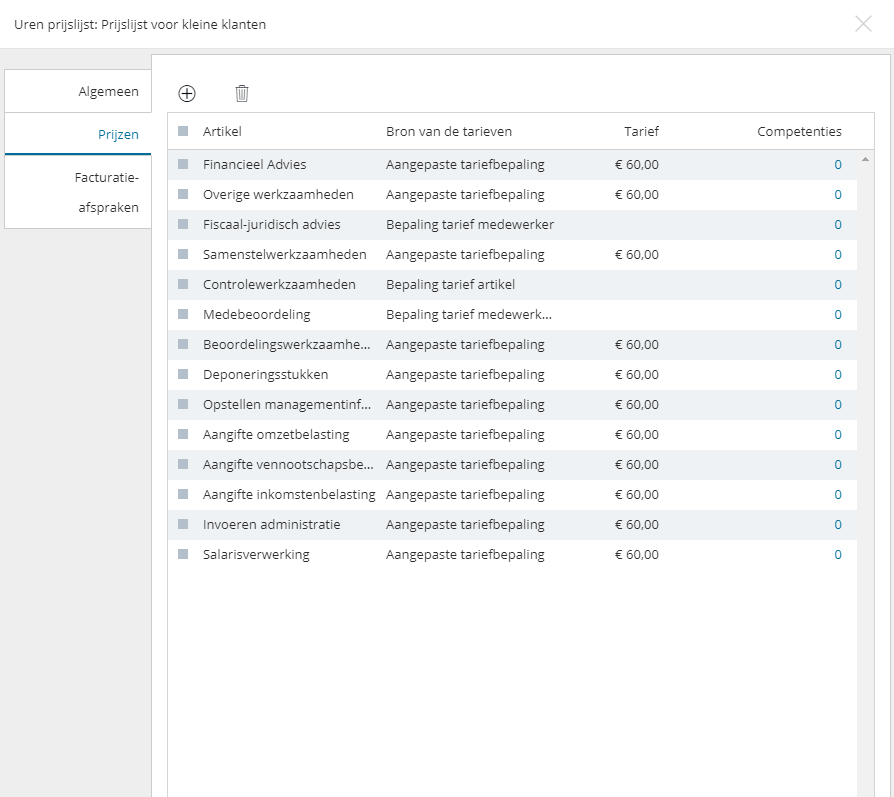Click the Opstellen managementinf... article cell
The image size is (894, 797).
[x=287, y=404]
